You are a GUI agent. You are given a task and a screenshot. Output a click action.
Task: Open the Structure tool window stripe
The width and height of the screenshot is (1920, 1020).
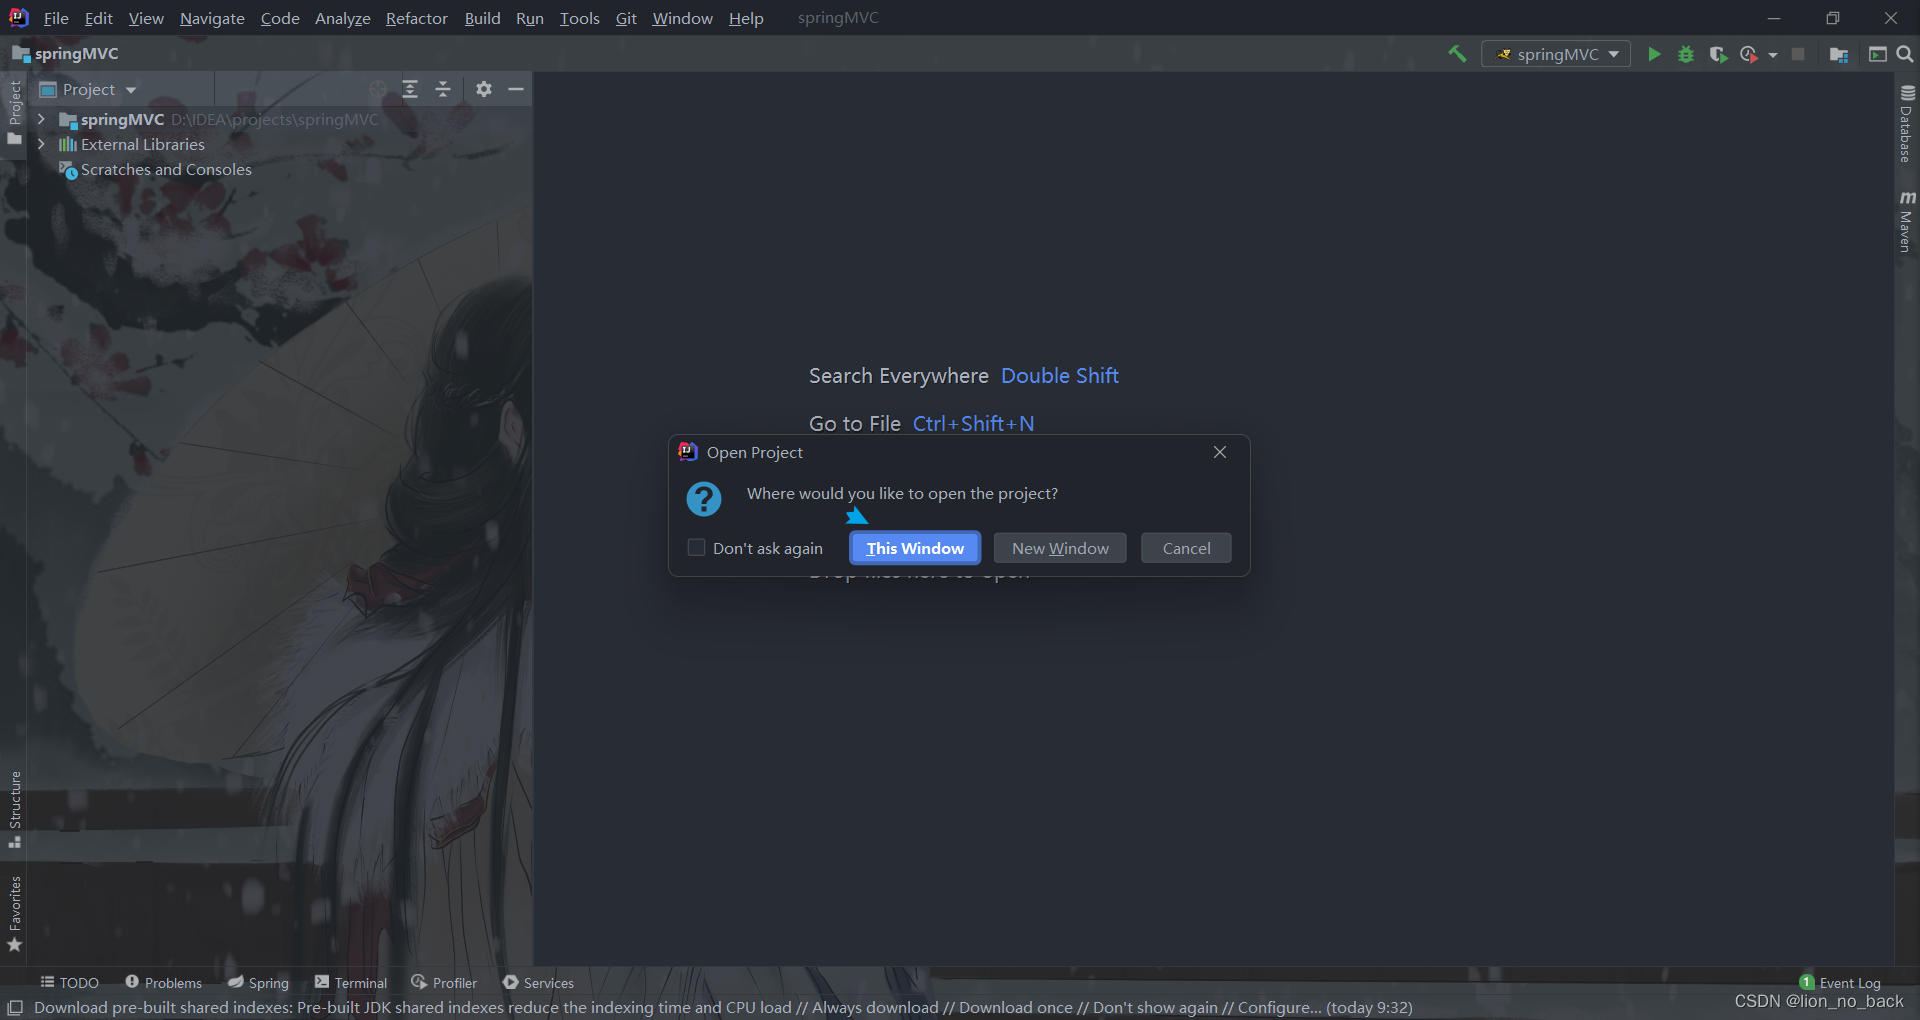click(15, 809)
